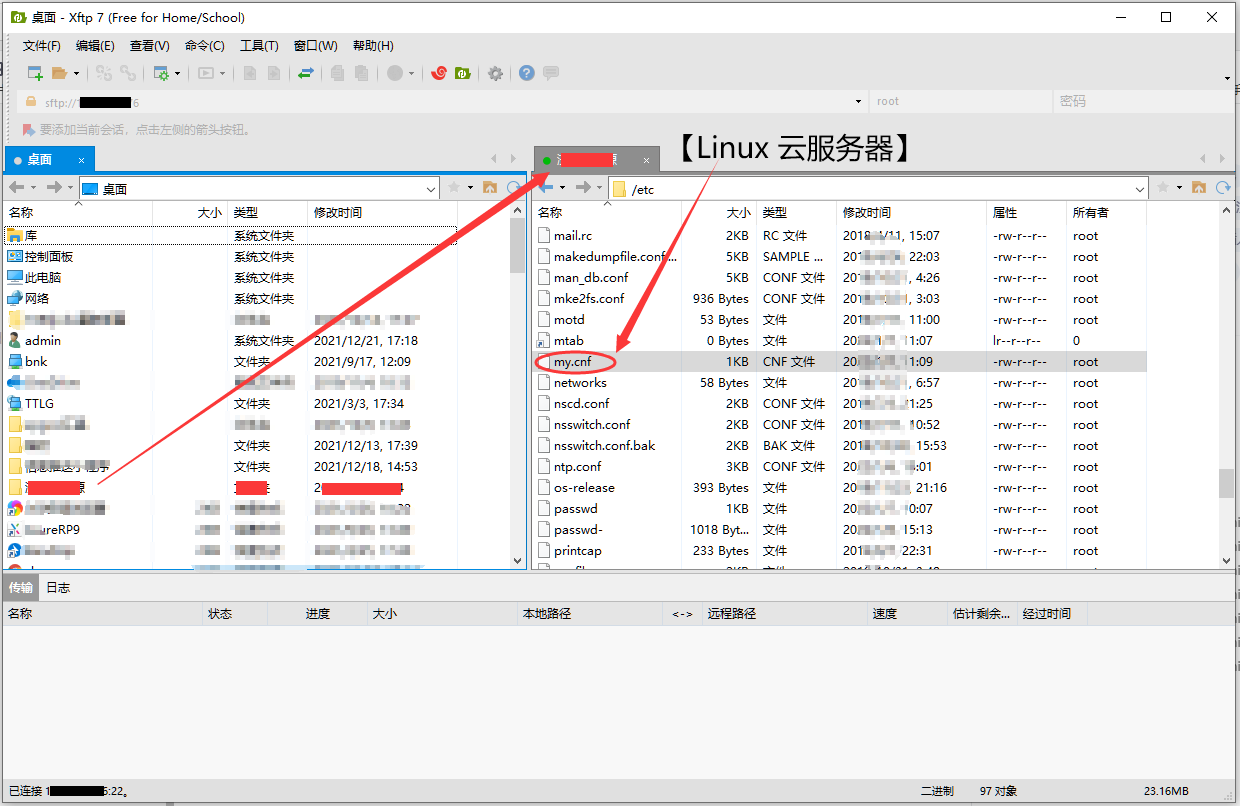Viewport: 1240px width, 806px height.
Task: Open Help with the blue question icon
Action: [x=526, y=73]
